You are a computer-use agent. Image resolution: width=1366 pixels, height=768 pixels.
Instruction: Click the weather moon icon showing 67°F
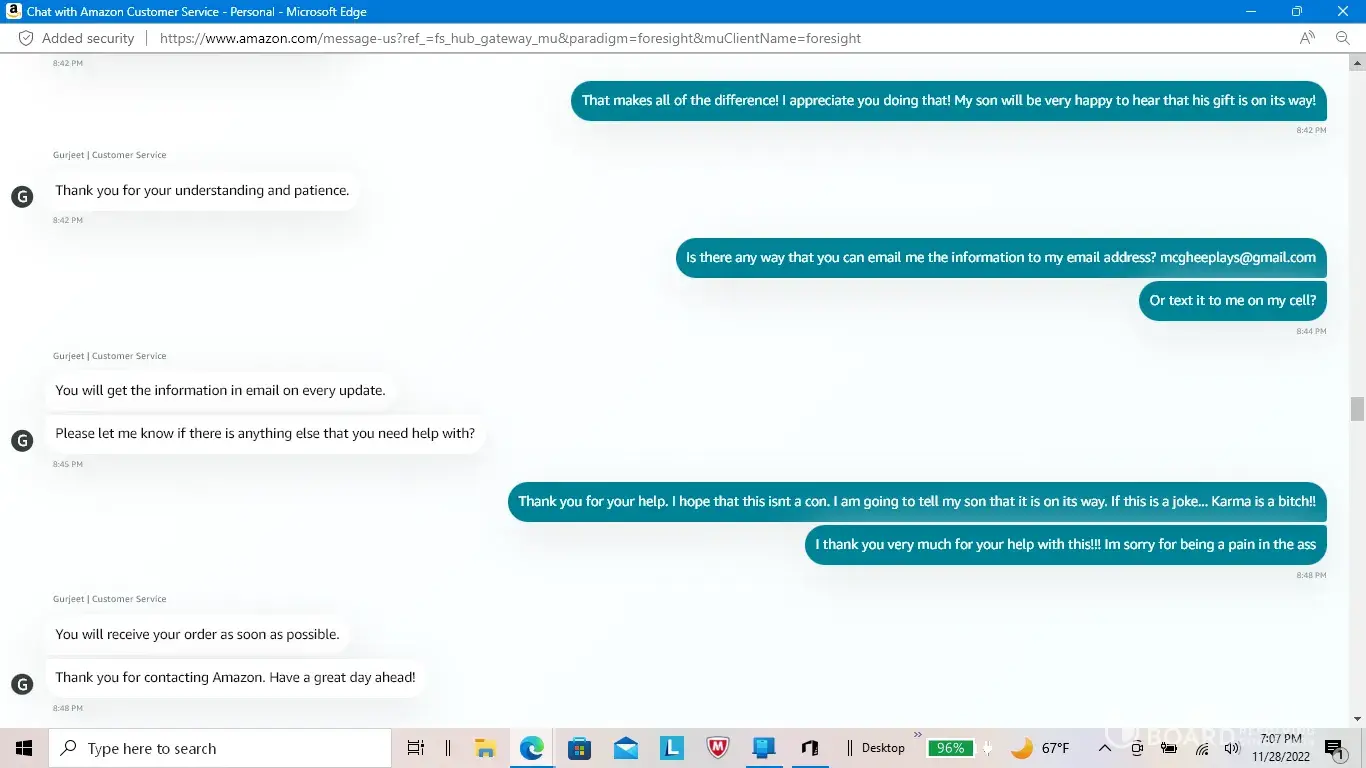[x=1021, y=748]
